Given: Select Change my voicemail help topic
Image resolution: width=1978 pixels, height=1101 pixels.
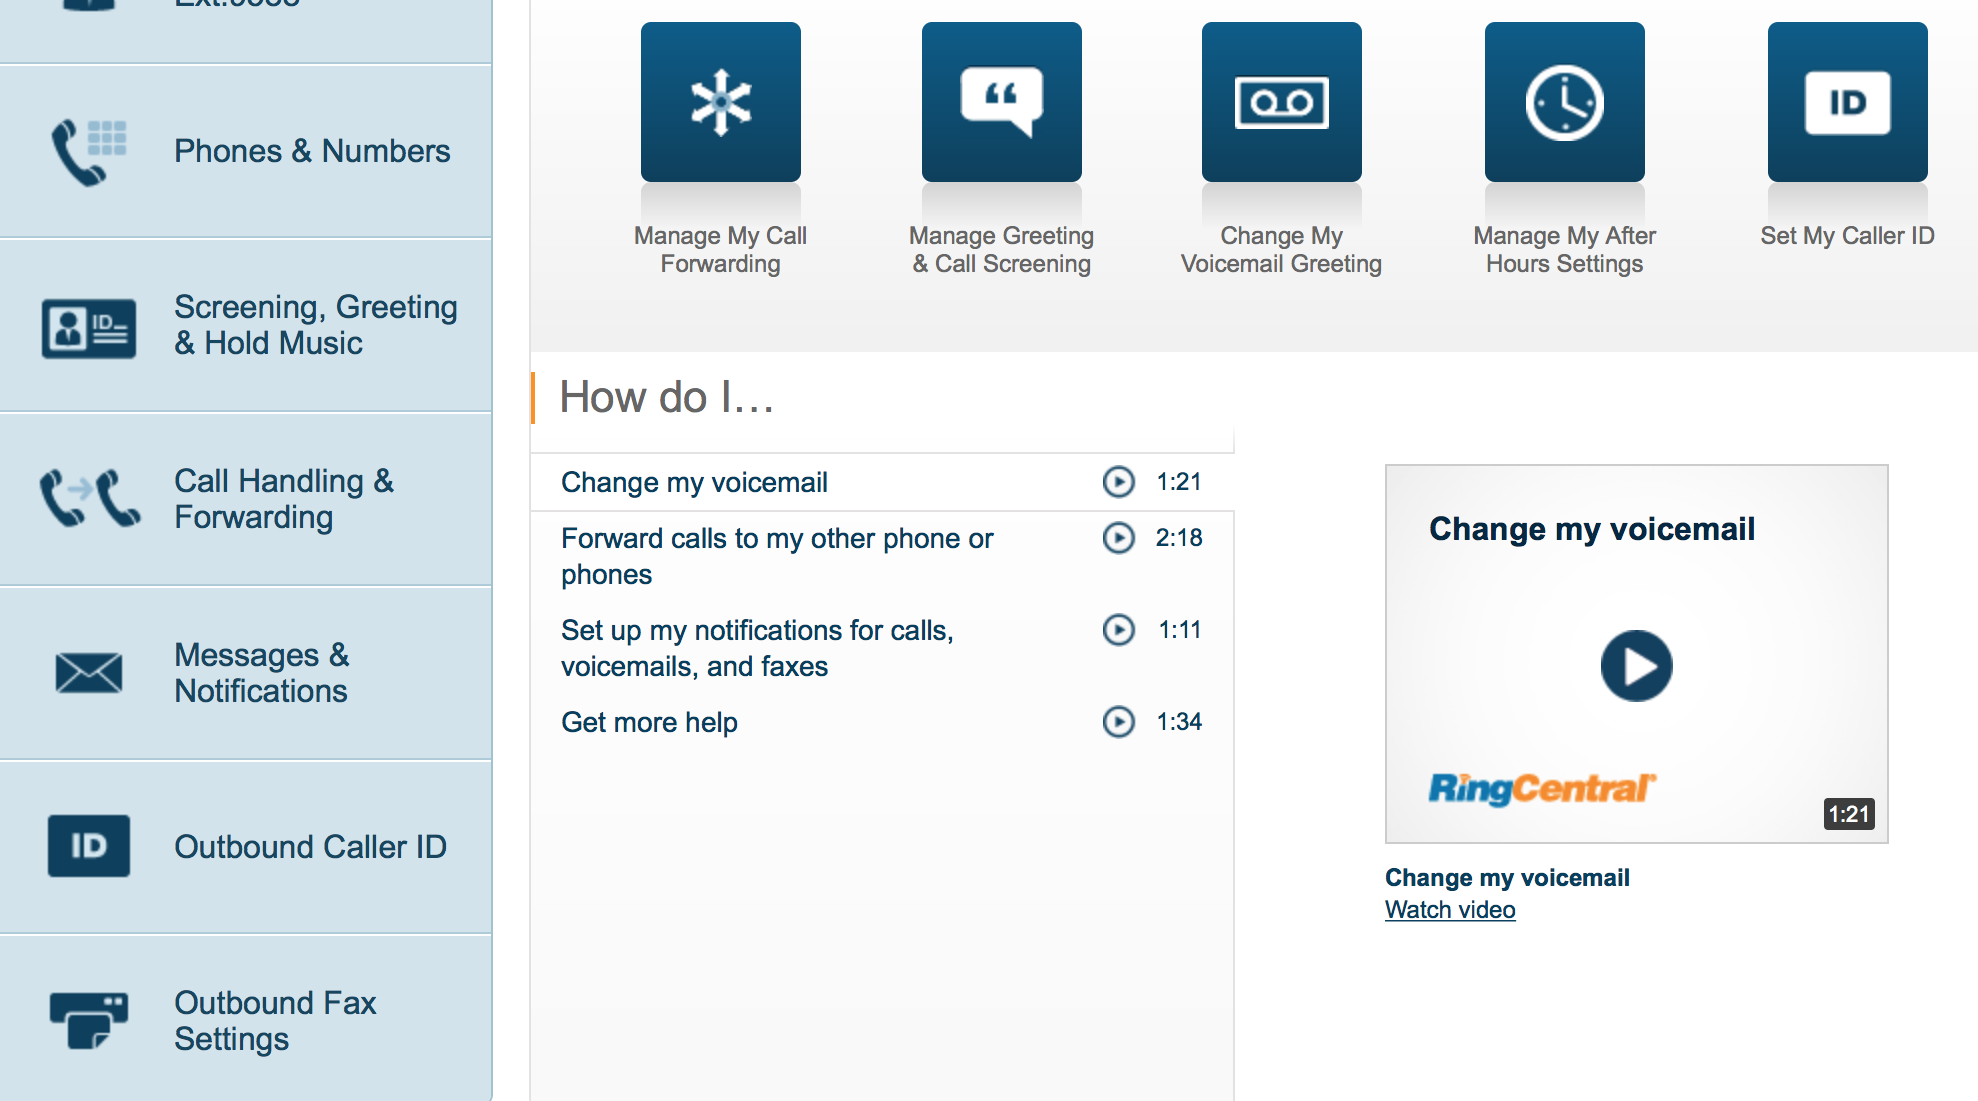Looking at the screenshot, I should (694, 482).
